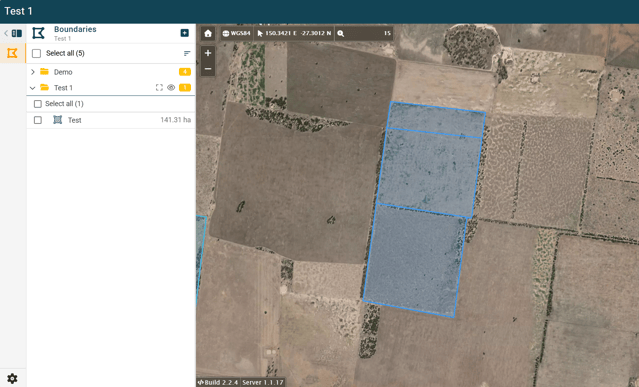Click the Server 1.1.17 status label
The image size is (639, 387).
point(262,382)
